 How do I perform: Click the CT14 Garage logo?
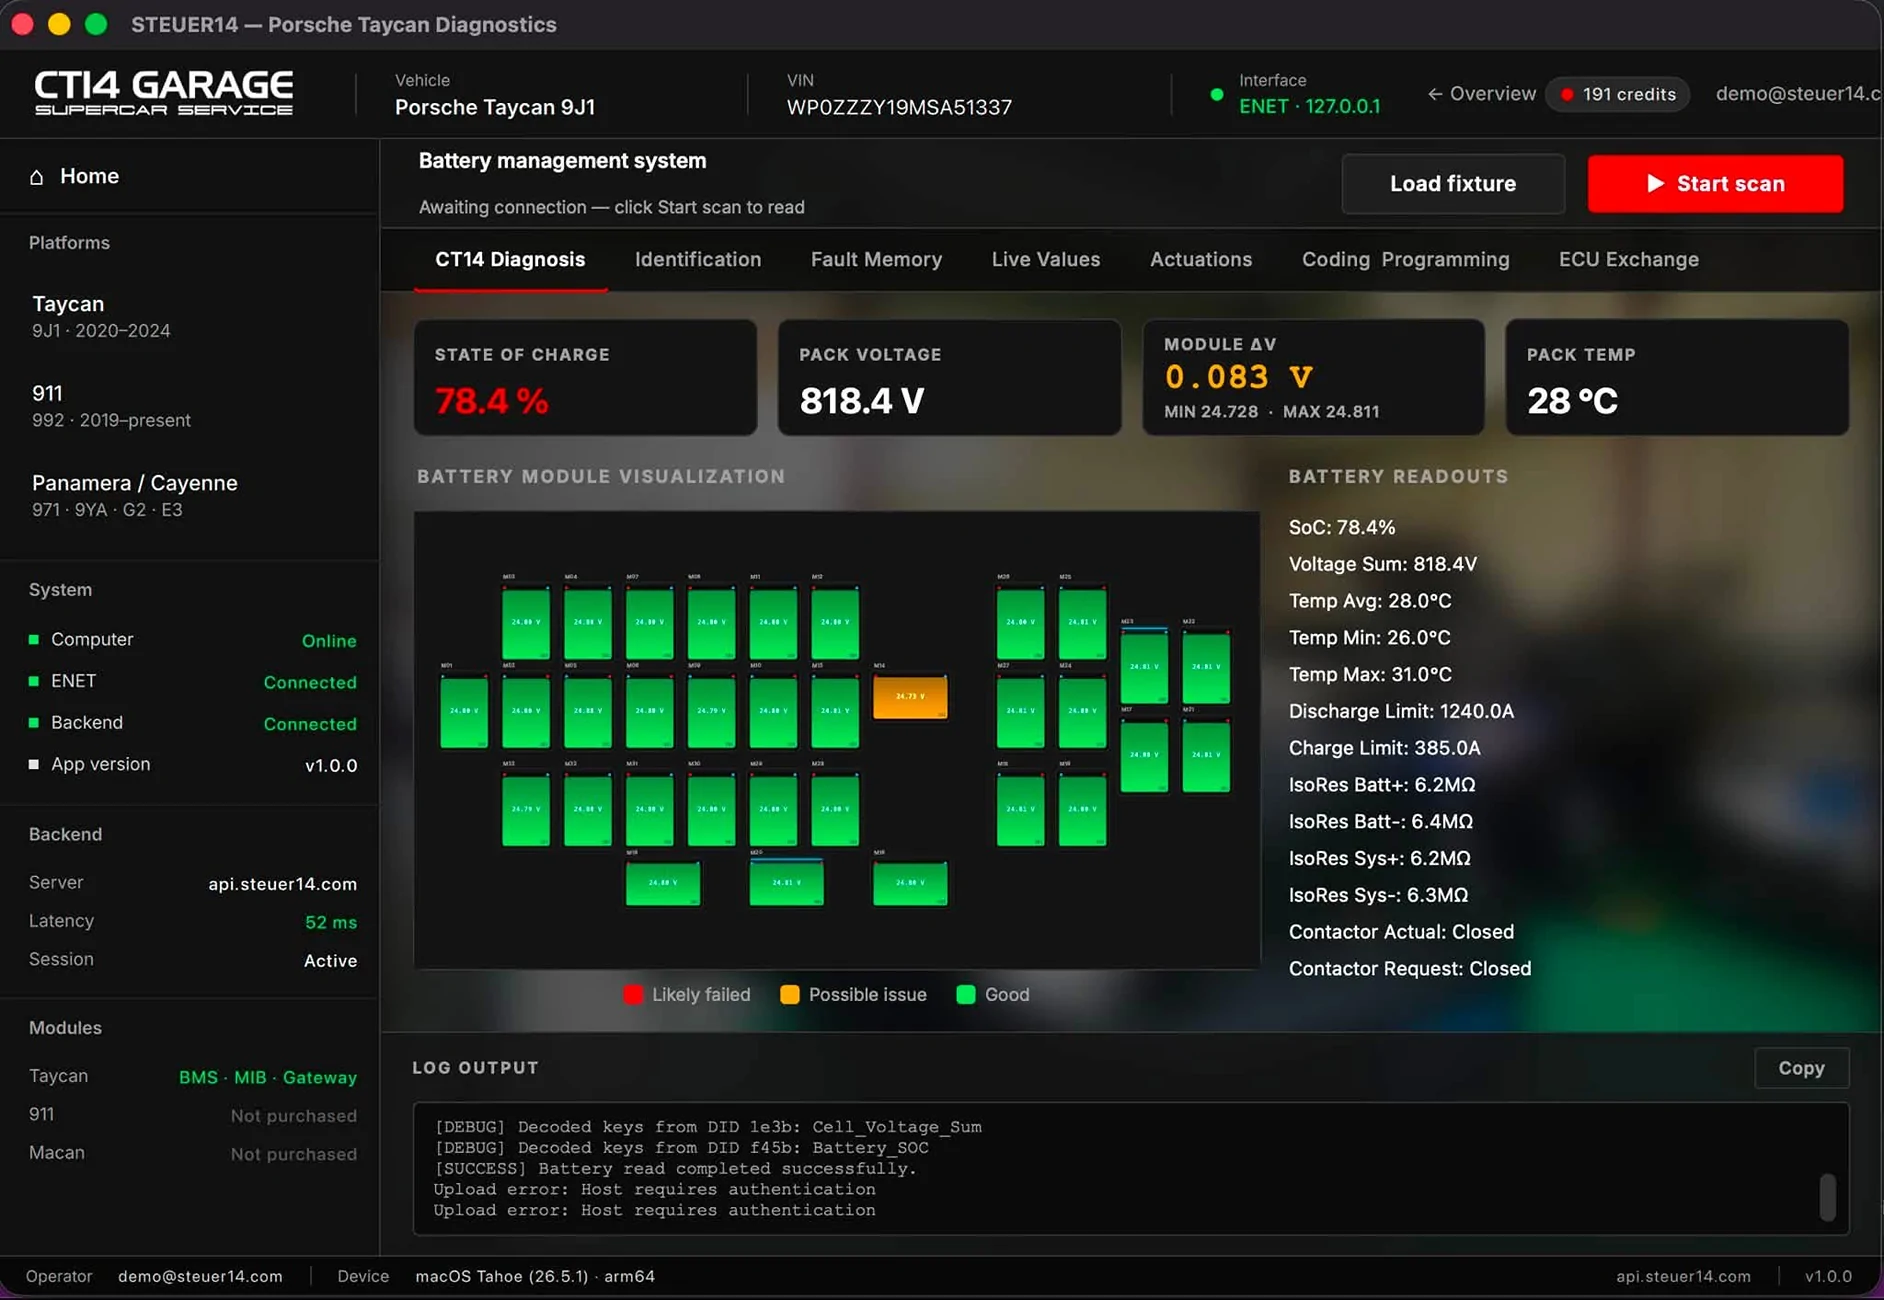[164, 93]
